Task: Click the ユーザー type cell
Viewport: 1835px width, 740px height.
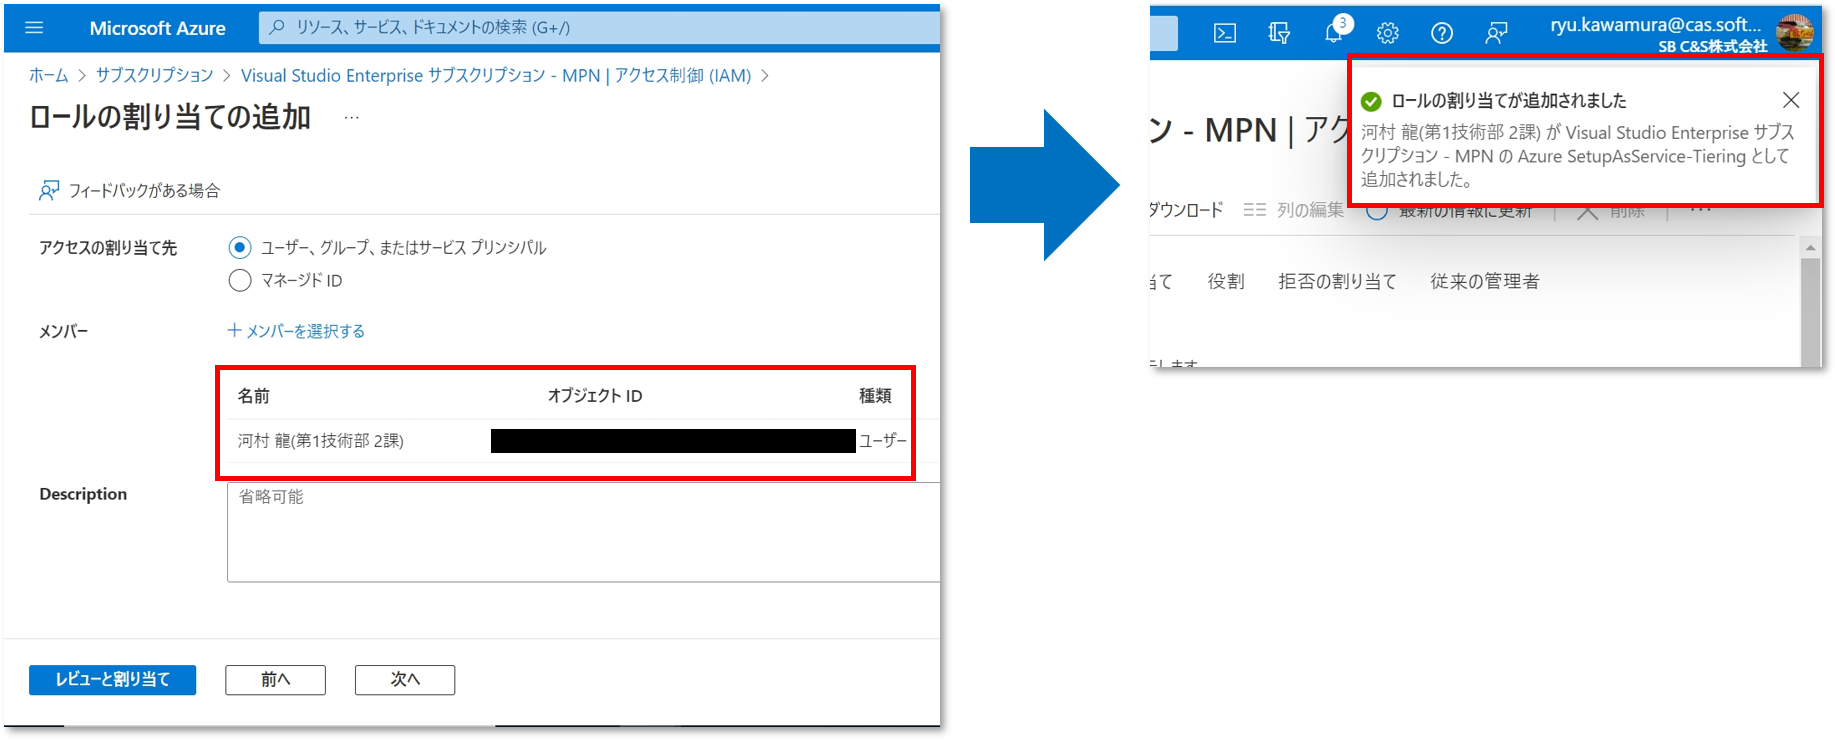Action: 882,440
